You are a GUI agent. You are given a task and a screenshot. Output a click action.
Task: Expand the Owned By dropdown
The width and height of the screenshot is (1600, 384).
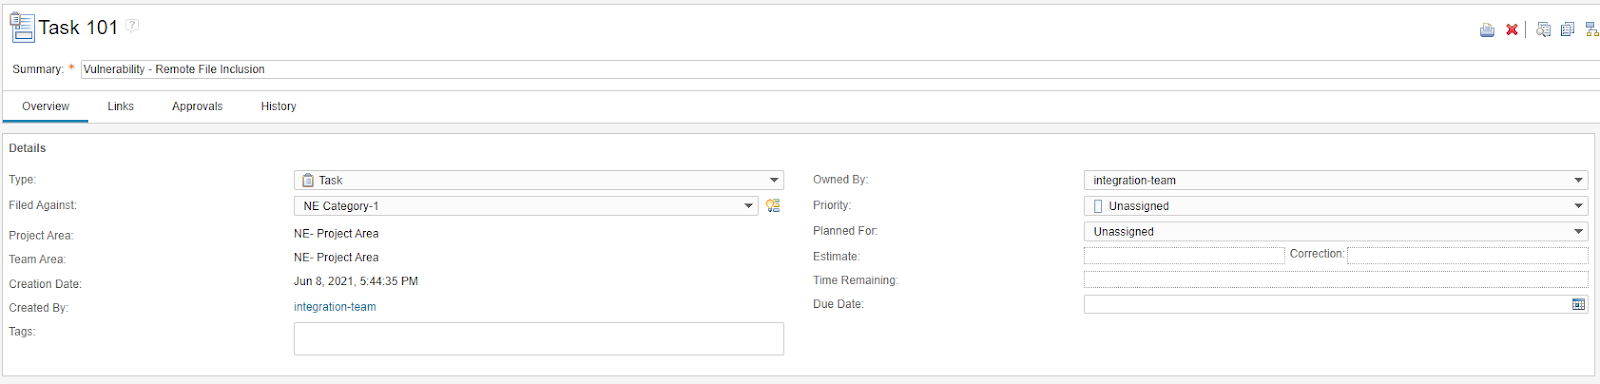[1336, 180]
